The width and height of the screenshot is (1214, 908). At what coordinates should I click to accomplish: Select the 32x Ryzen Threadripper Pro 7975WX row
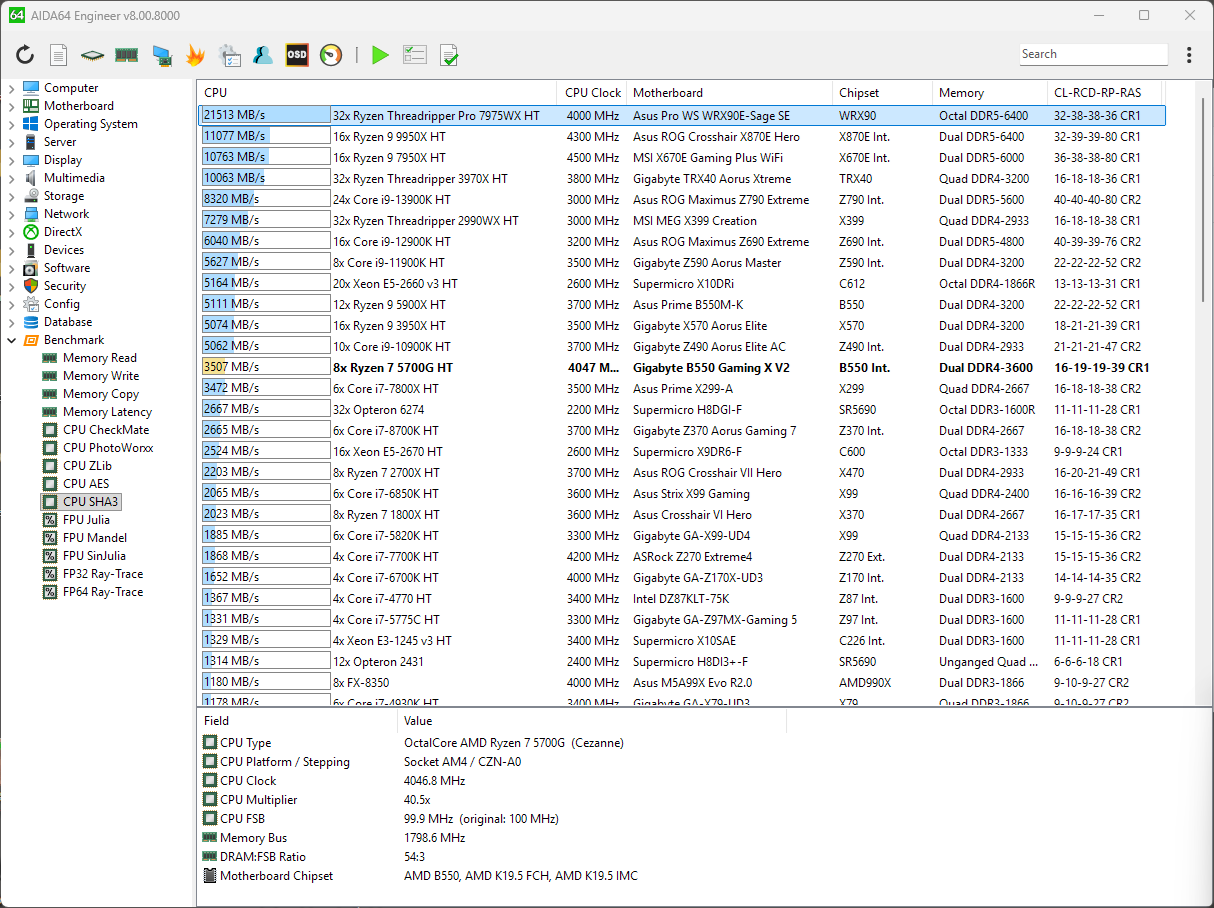point(682,116)
